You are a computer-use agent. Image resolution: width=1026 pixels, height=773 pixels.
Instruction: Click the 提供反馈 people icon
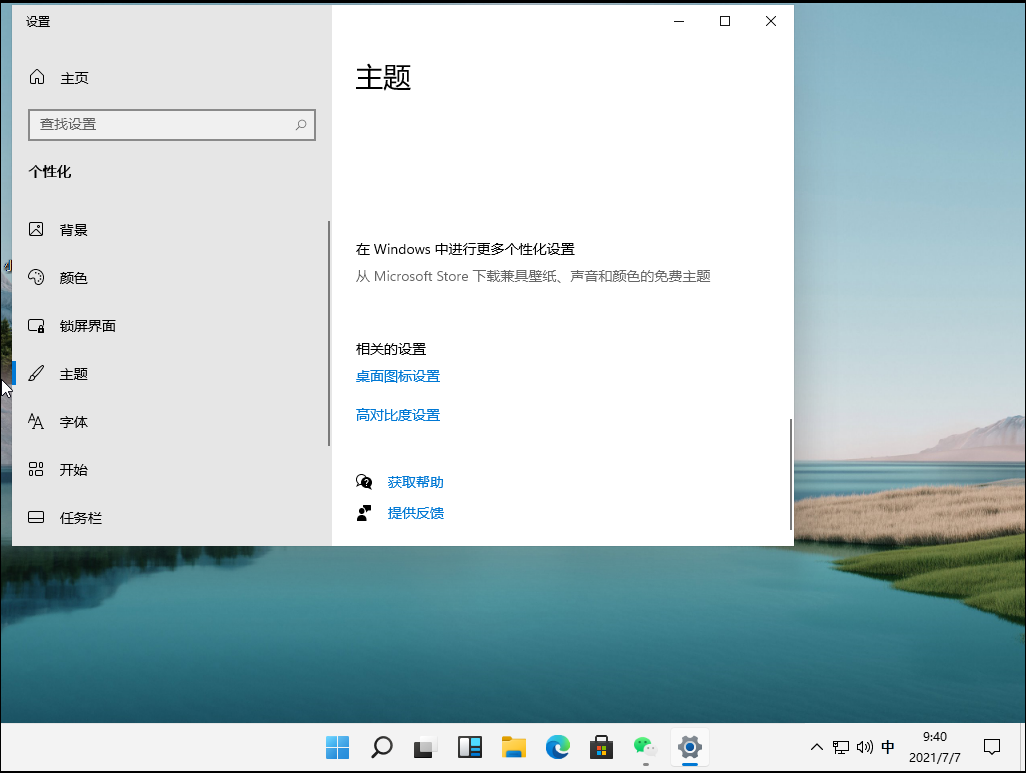(x=364, y=513)
